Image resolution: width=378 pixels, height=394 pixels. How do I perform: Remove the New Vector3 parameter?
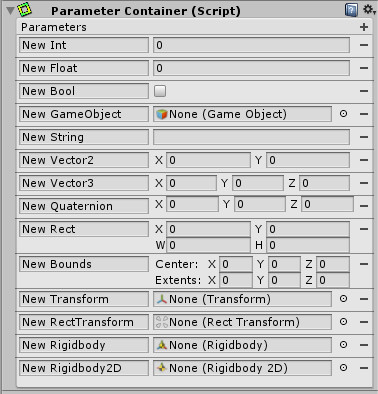click(x=364, y=183)
